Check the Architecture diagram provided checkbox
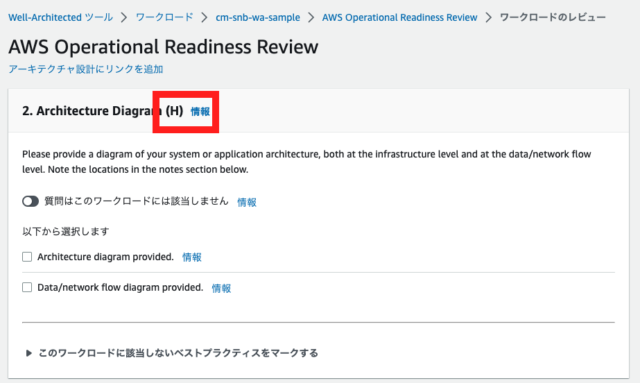 27,257
